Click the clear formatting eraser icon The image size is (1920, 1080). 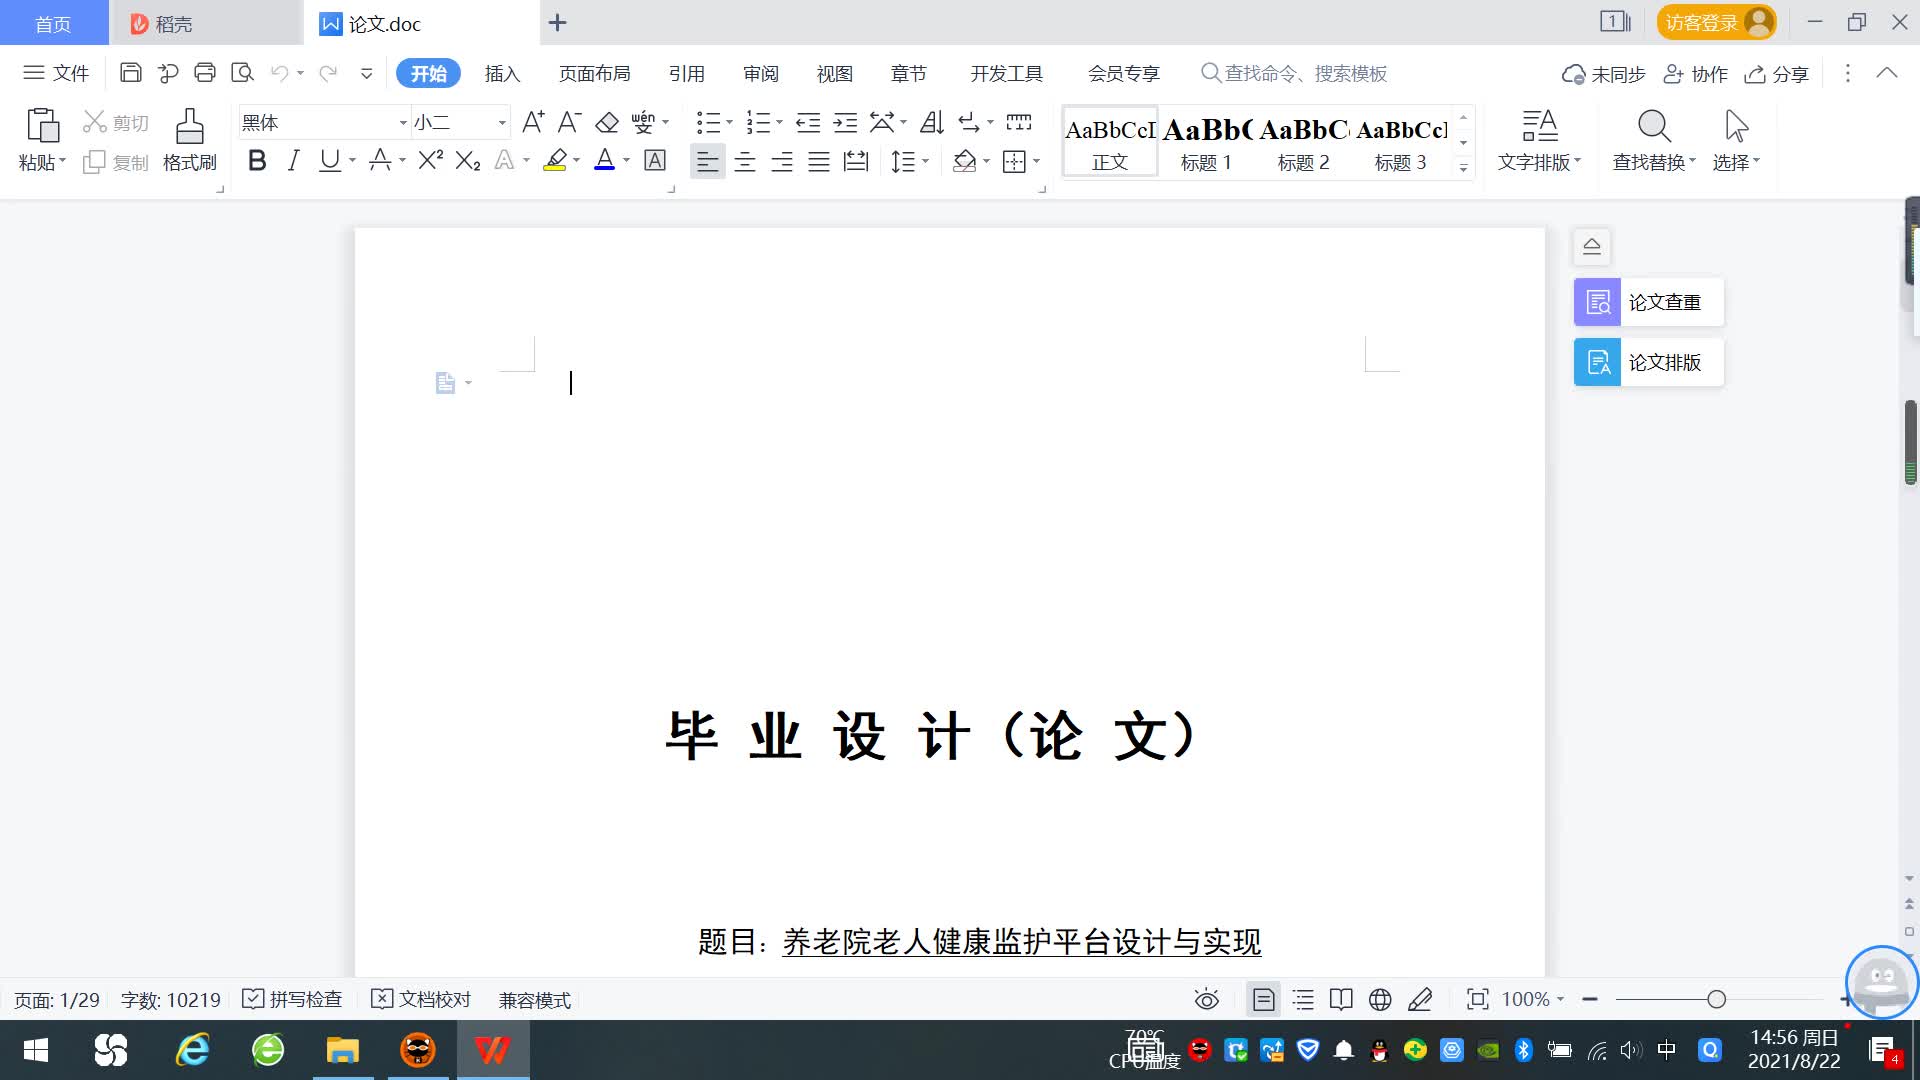click(607, 123)
